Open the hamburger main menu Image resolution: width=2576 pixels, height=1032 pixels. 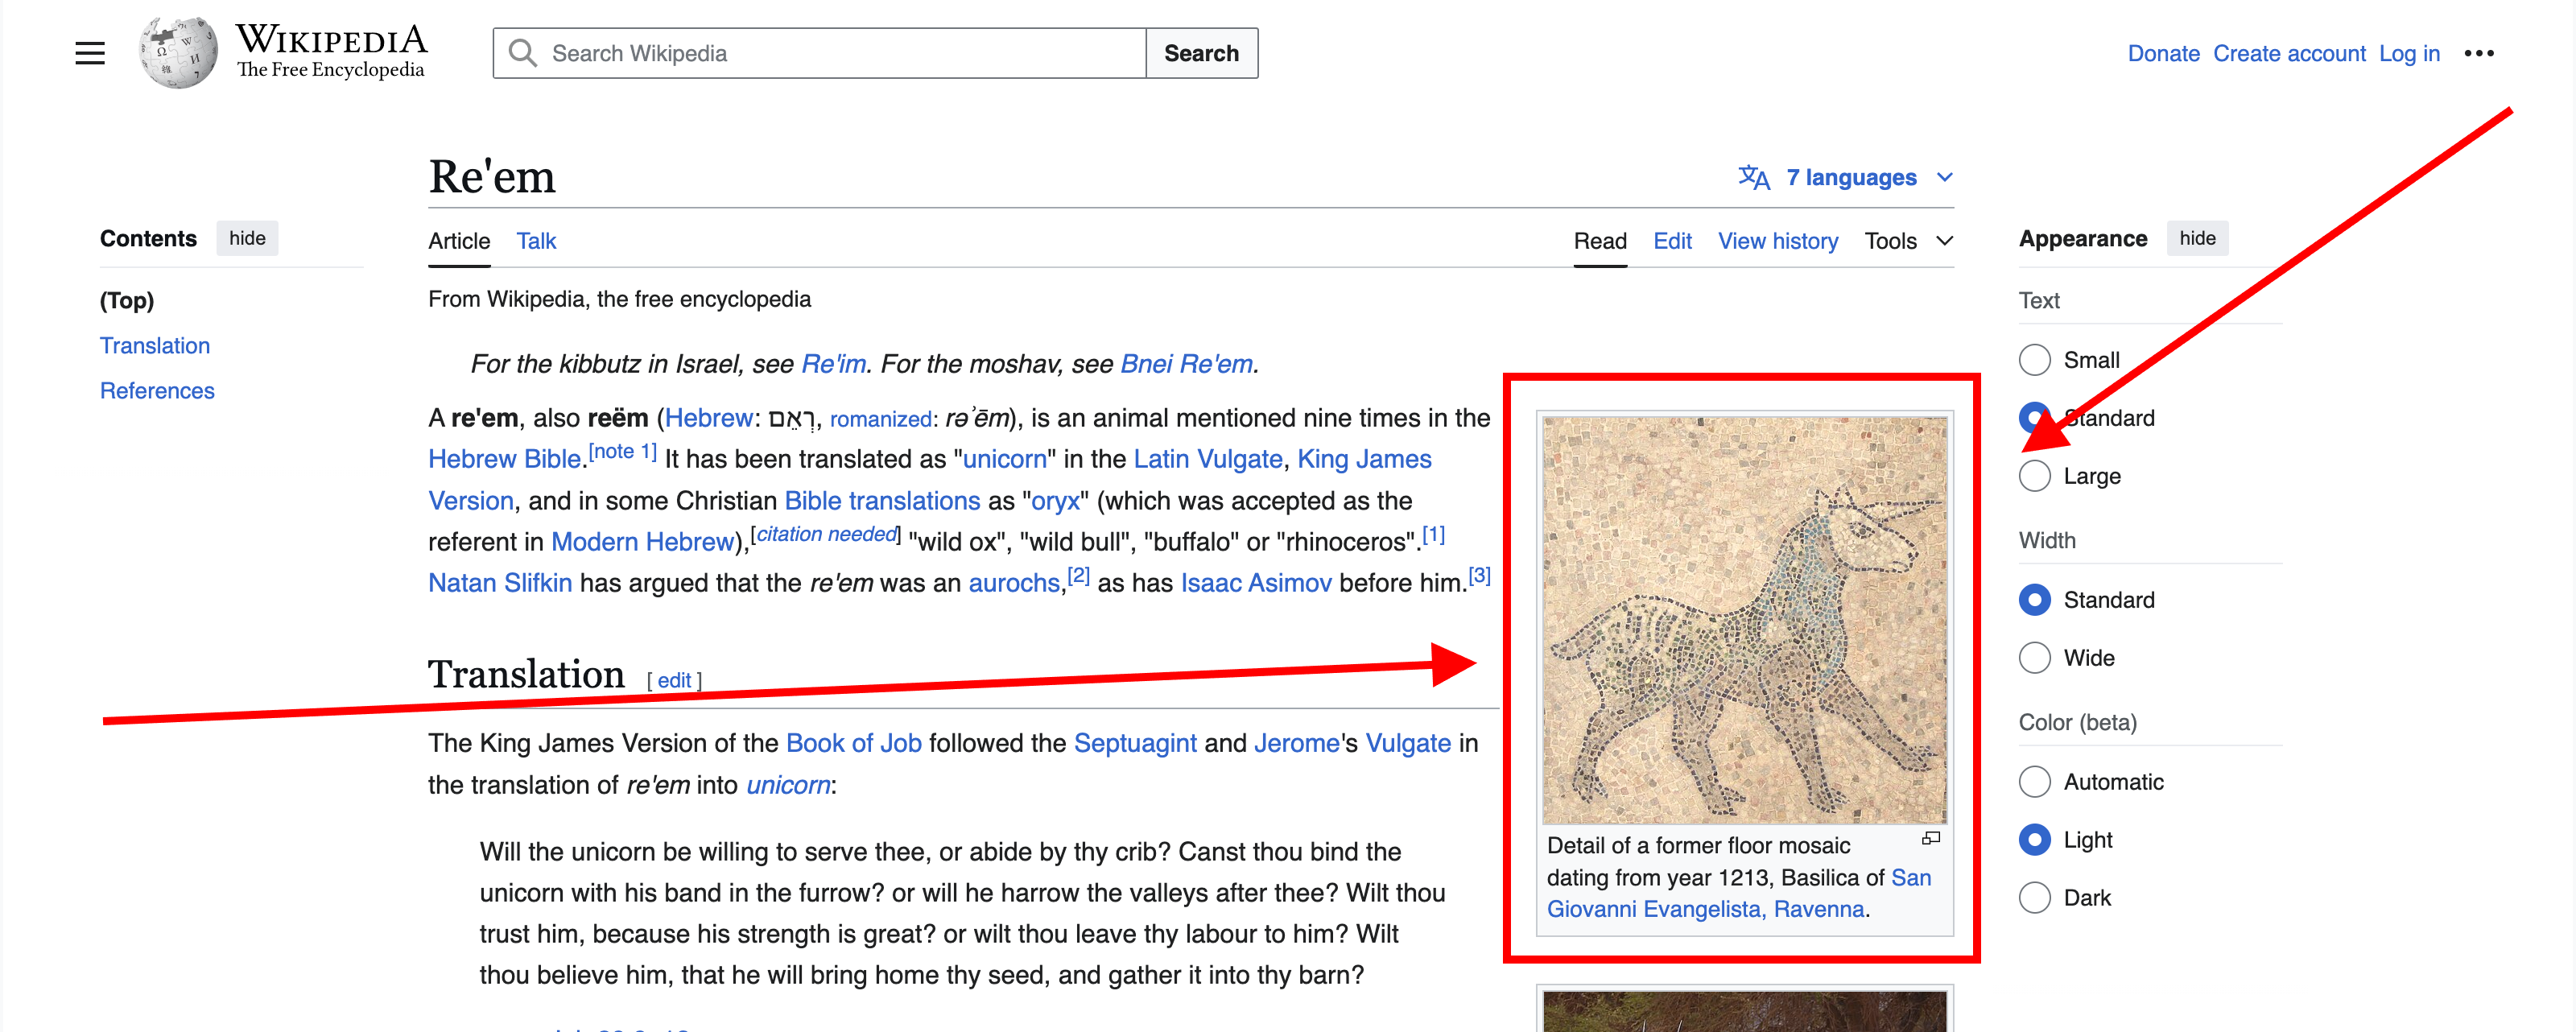tap(90, 53)
